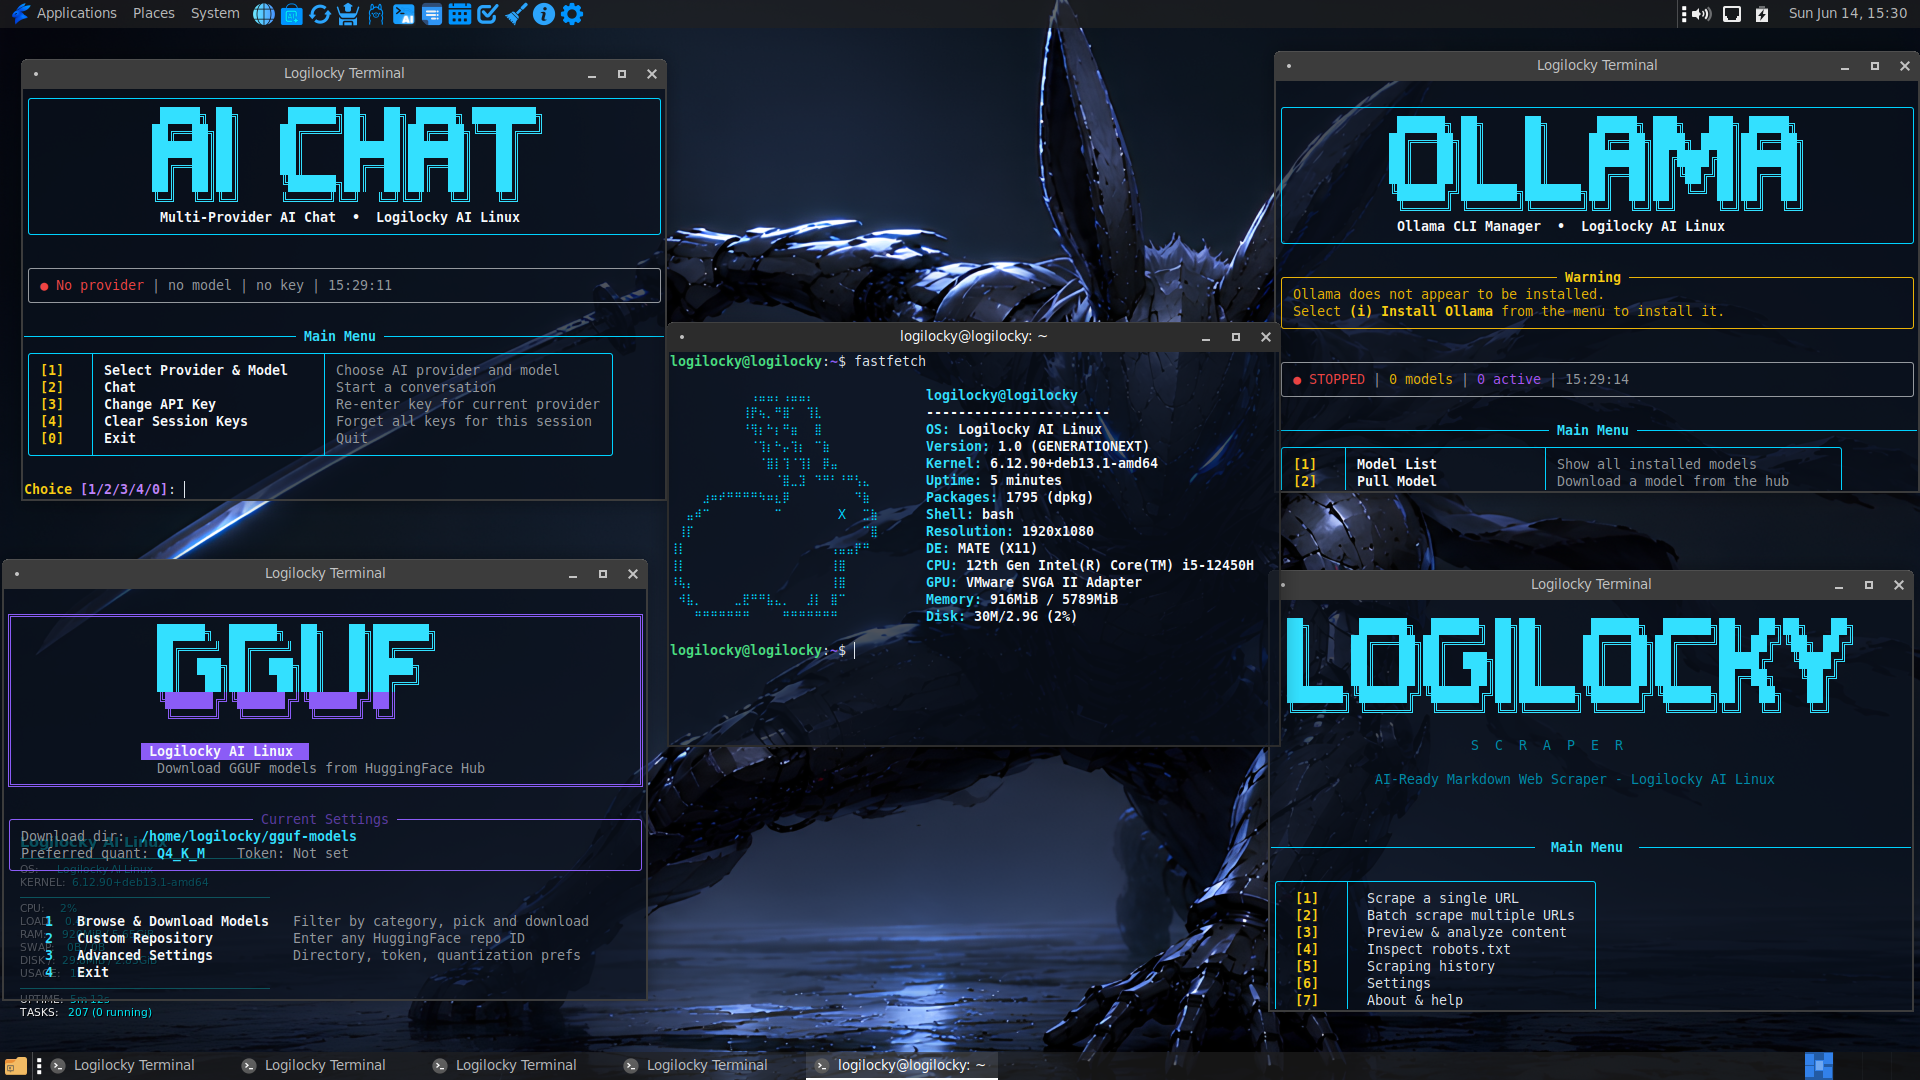Screen dimensions: 1920x1080
Task: Click '(i) Install Ollama' warning text
Action: pos(1421,312)
